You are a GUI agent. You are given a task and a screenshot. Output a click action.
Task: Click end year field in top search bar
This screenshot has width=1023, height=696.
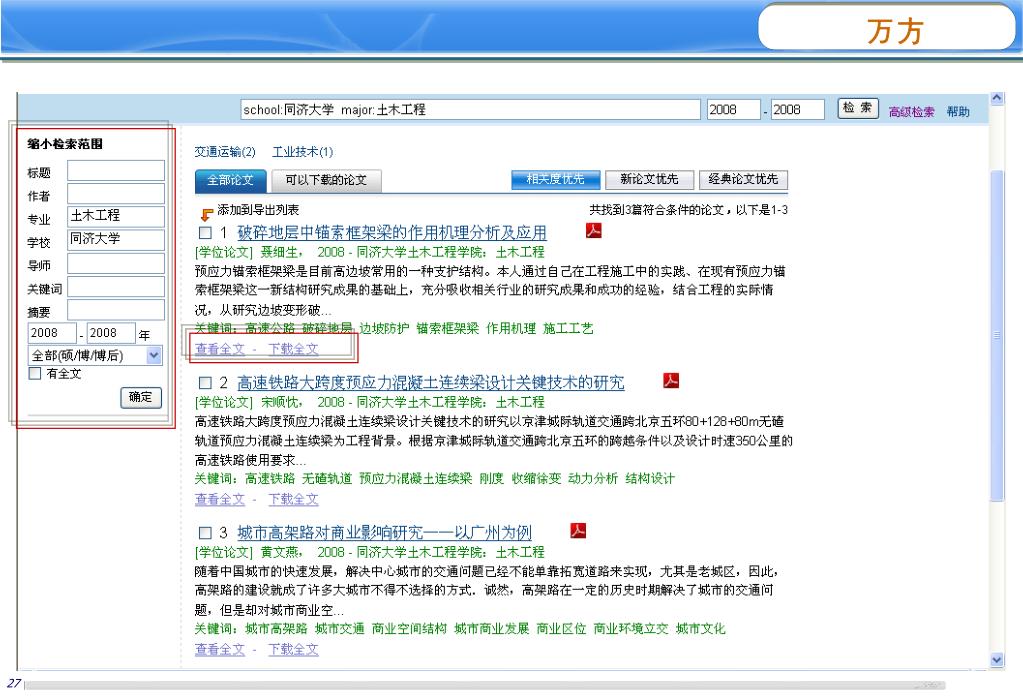pyautogui.click(x=797, y=110)
